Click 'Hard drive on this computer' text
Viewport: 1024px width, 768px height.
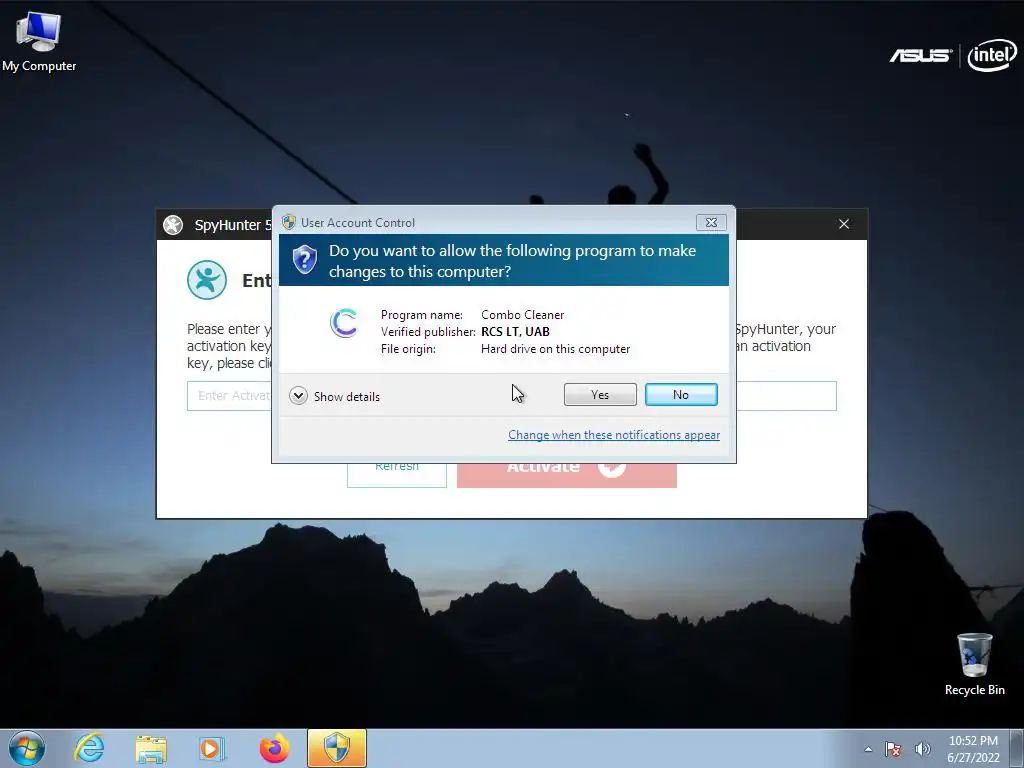(x=556, y=349)
